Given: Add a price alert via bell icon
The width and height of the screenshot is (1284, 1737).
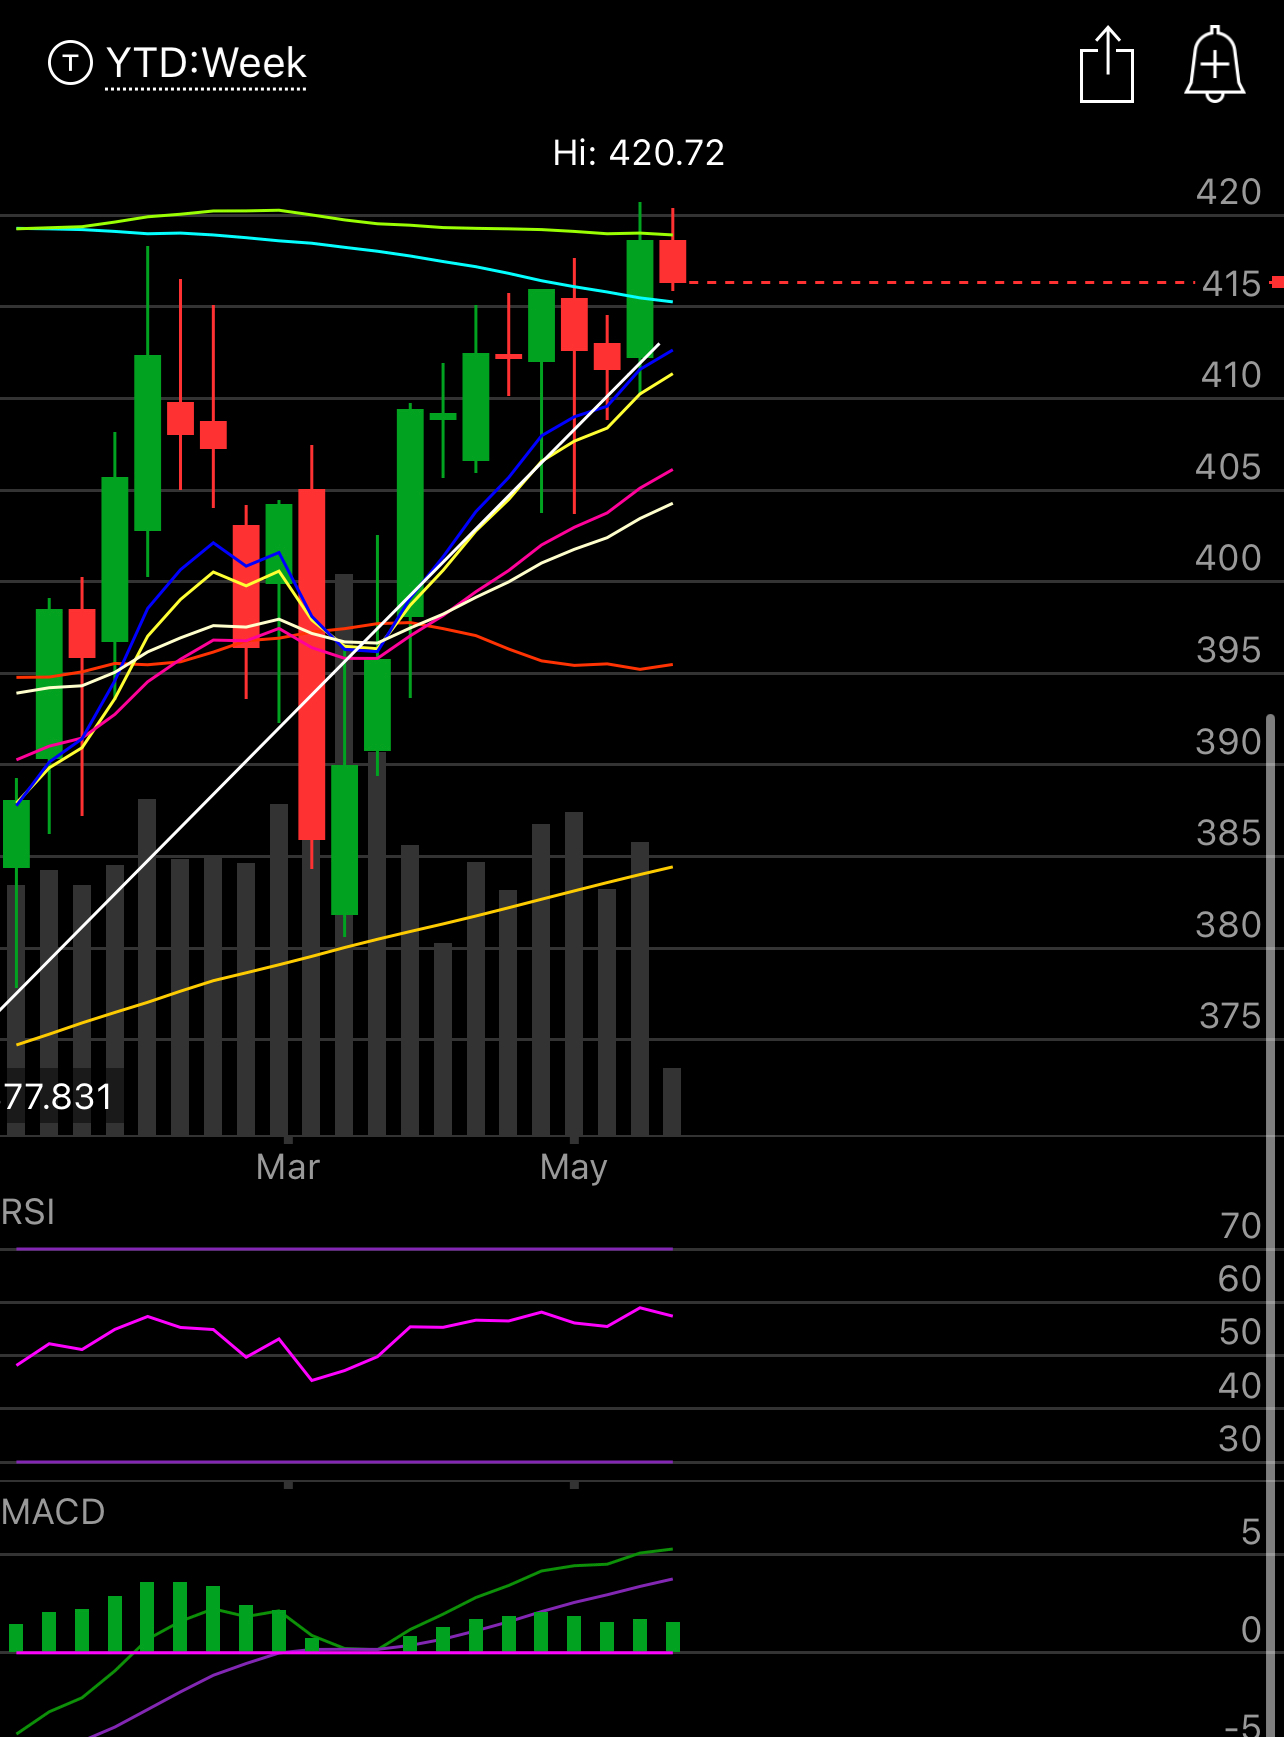Looking at the screenshot, I should pos(1214,65).
